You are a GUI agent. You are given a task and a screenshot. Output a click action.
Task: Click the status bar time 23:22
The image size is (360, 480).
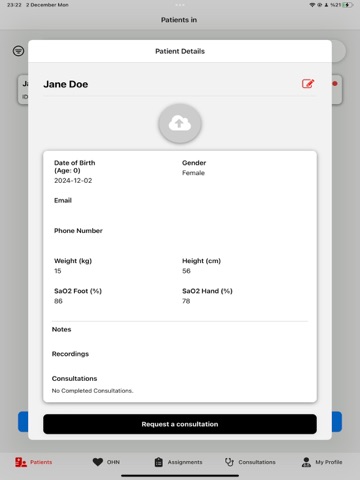click(x=14, y=5)
